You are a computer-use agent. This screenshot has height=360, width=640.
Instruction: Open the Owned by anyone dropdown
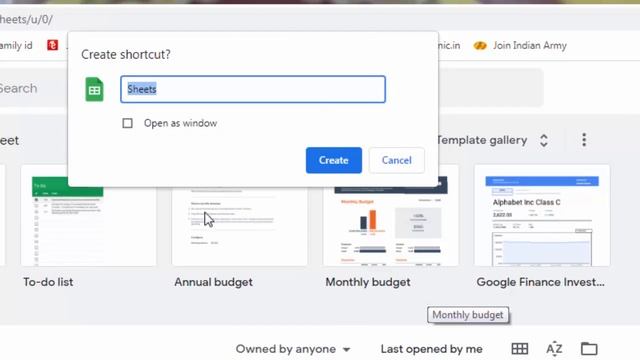click(293, 349)
